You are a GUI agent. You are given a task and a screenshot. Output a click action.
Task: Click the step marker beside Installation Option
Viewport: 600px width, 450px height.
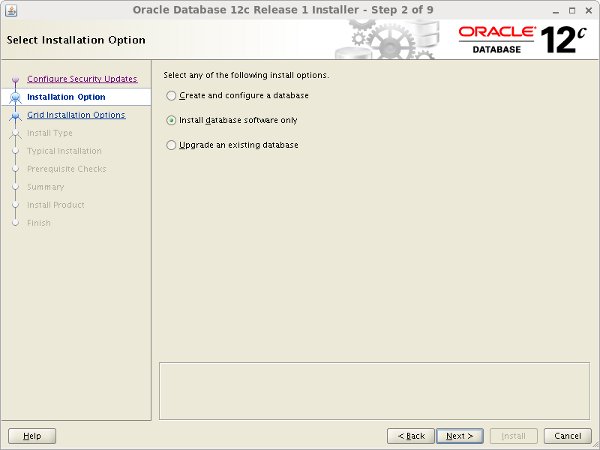[x=15, y=98]
